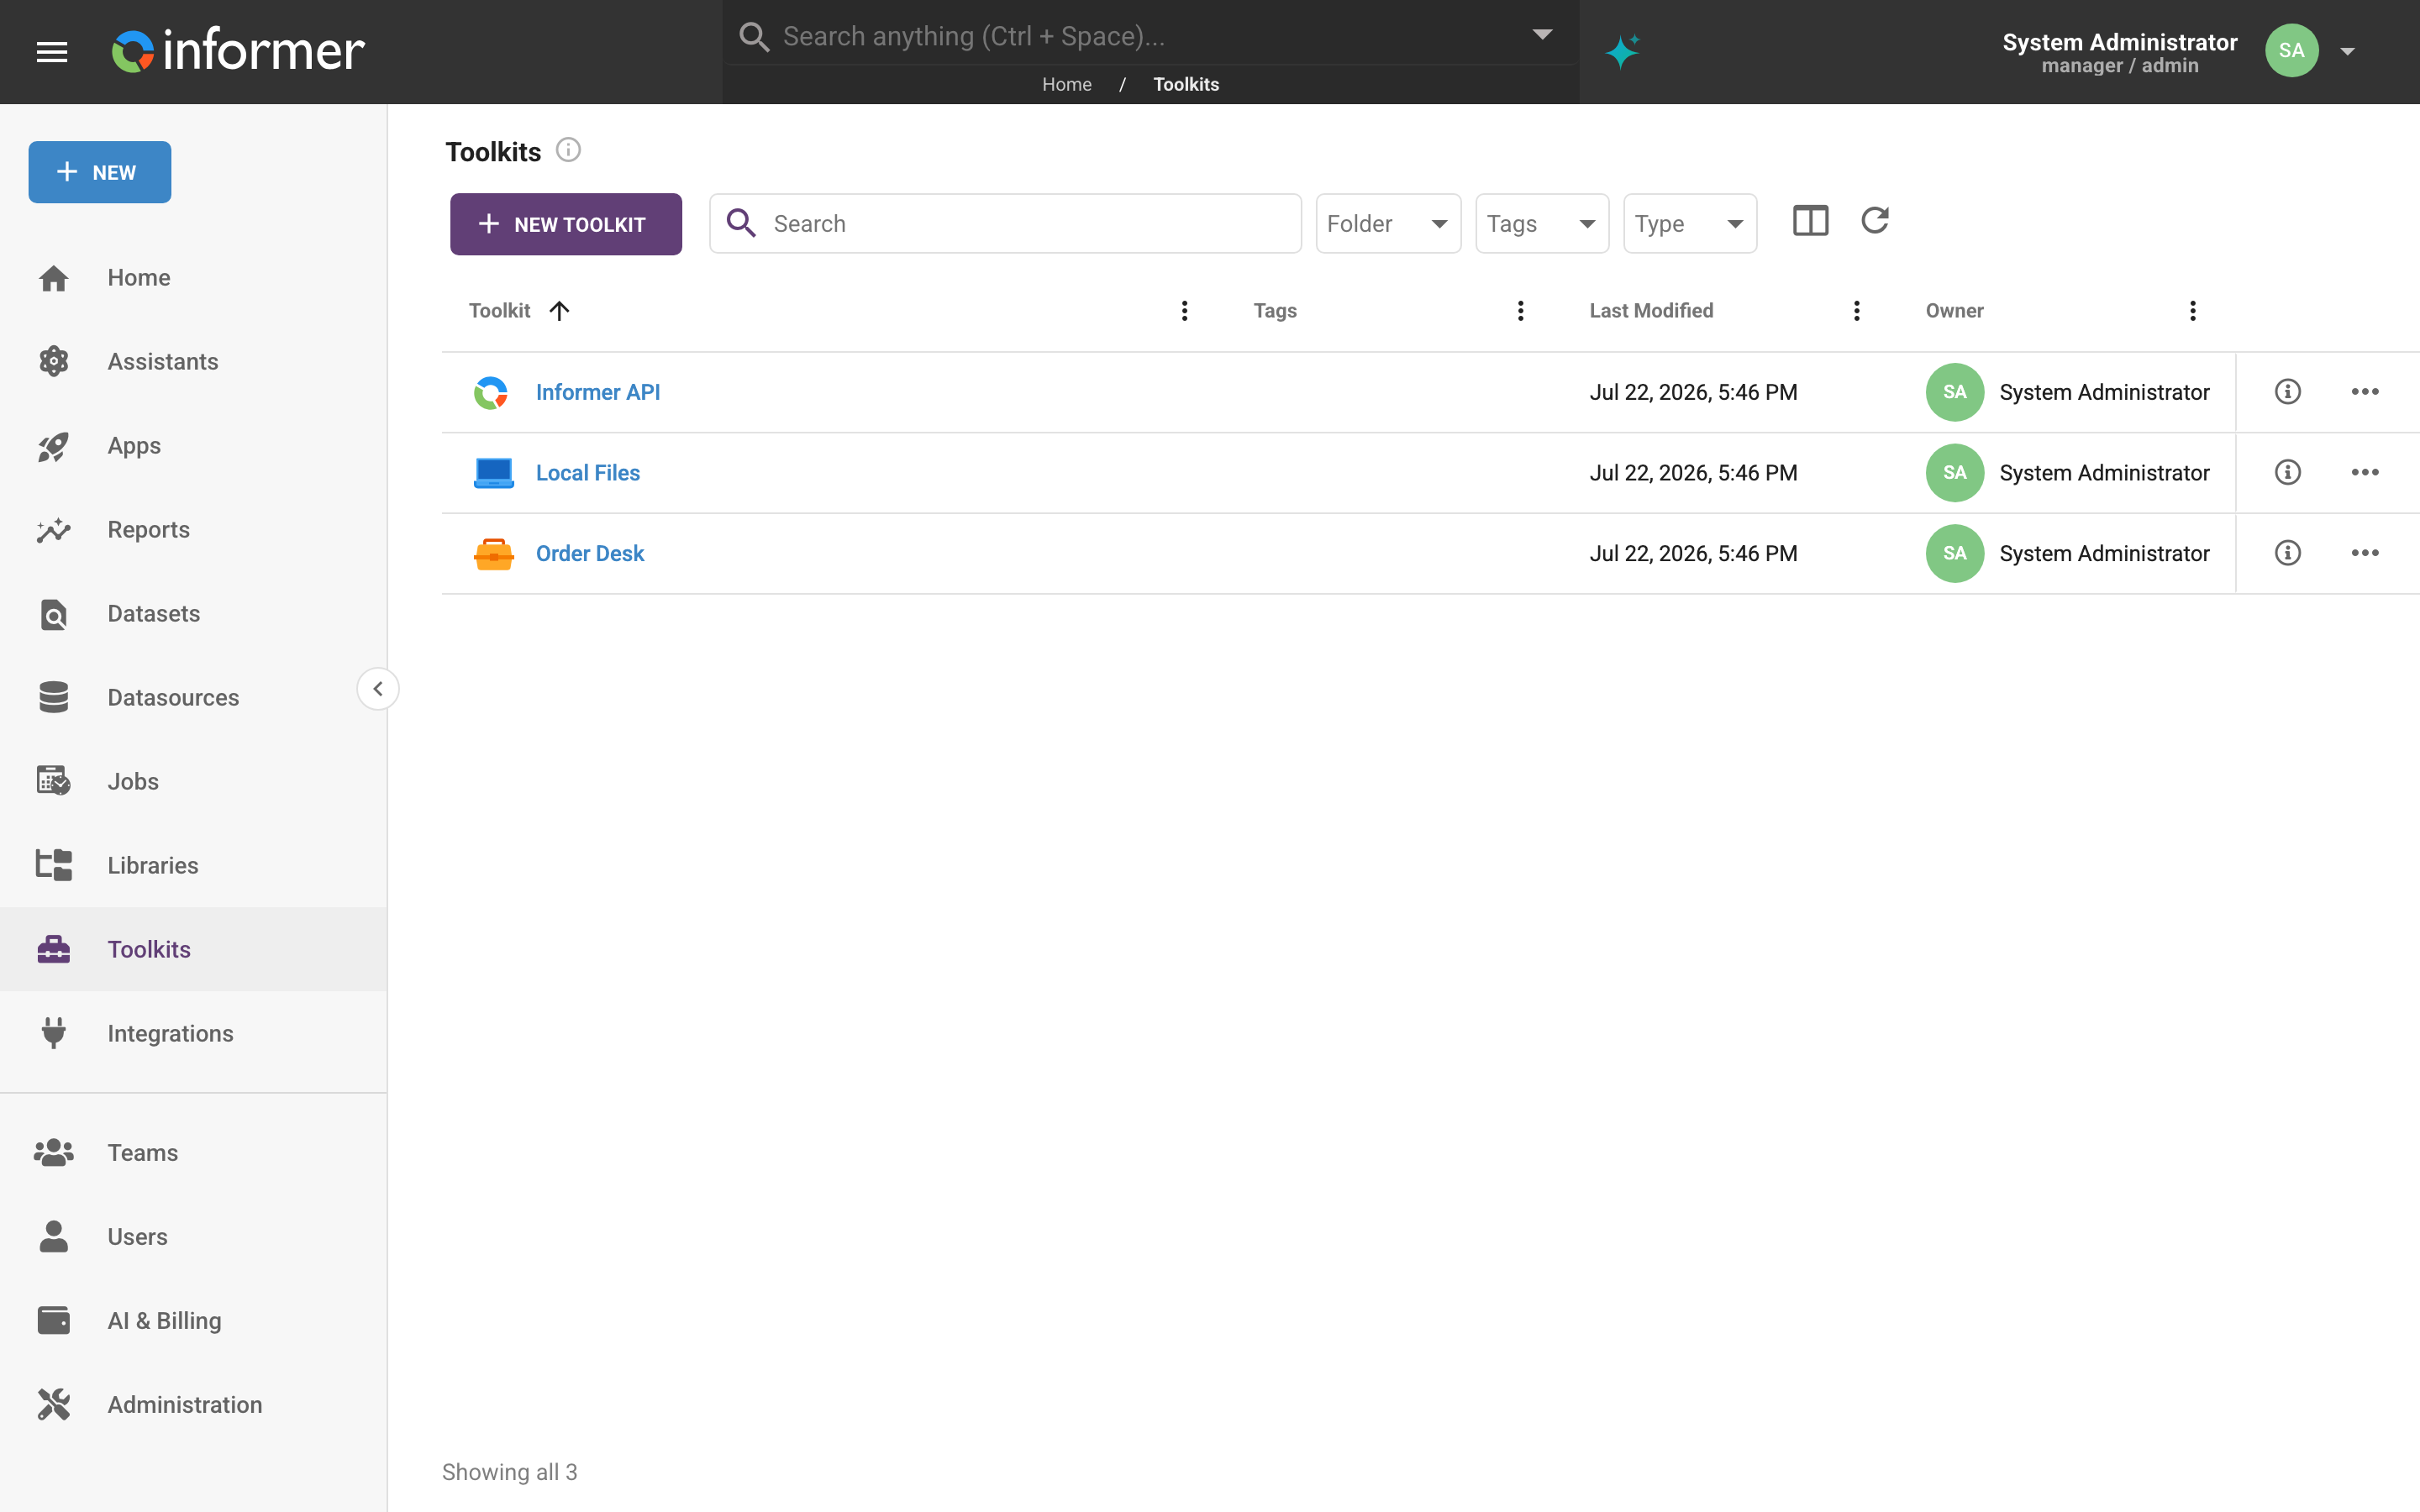The image size is (2420, 1512).
Task: Click Showing all 3 status text
Action: coord(509,1472)
